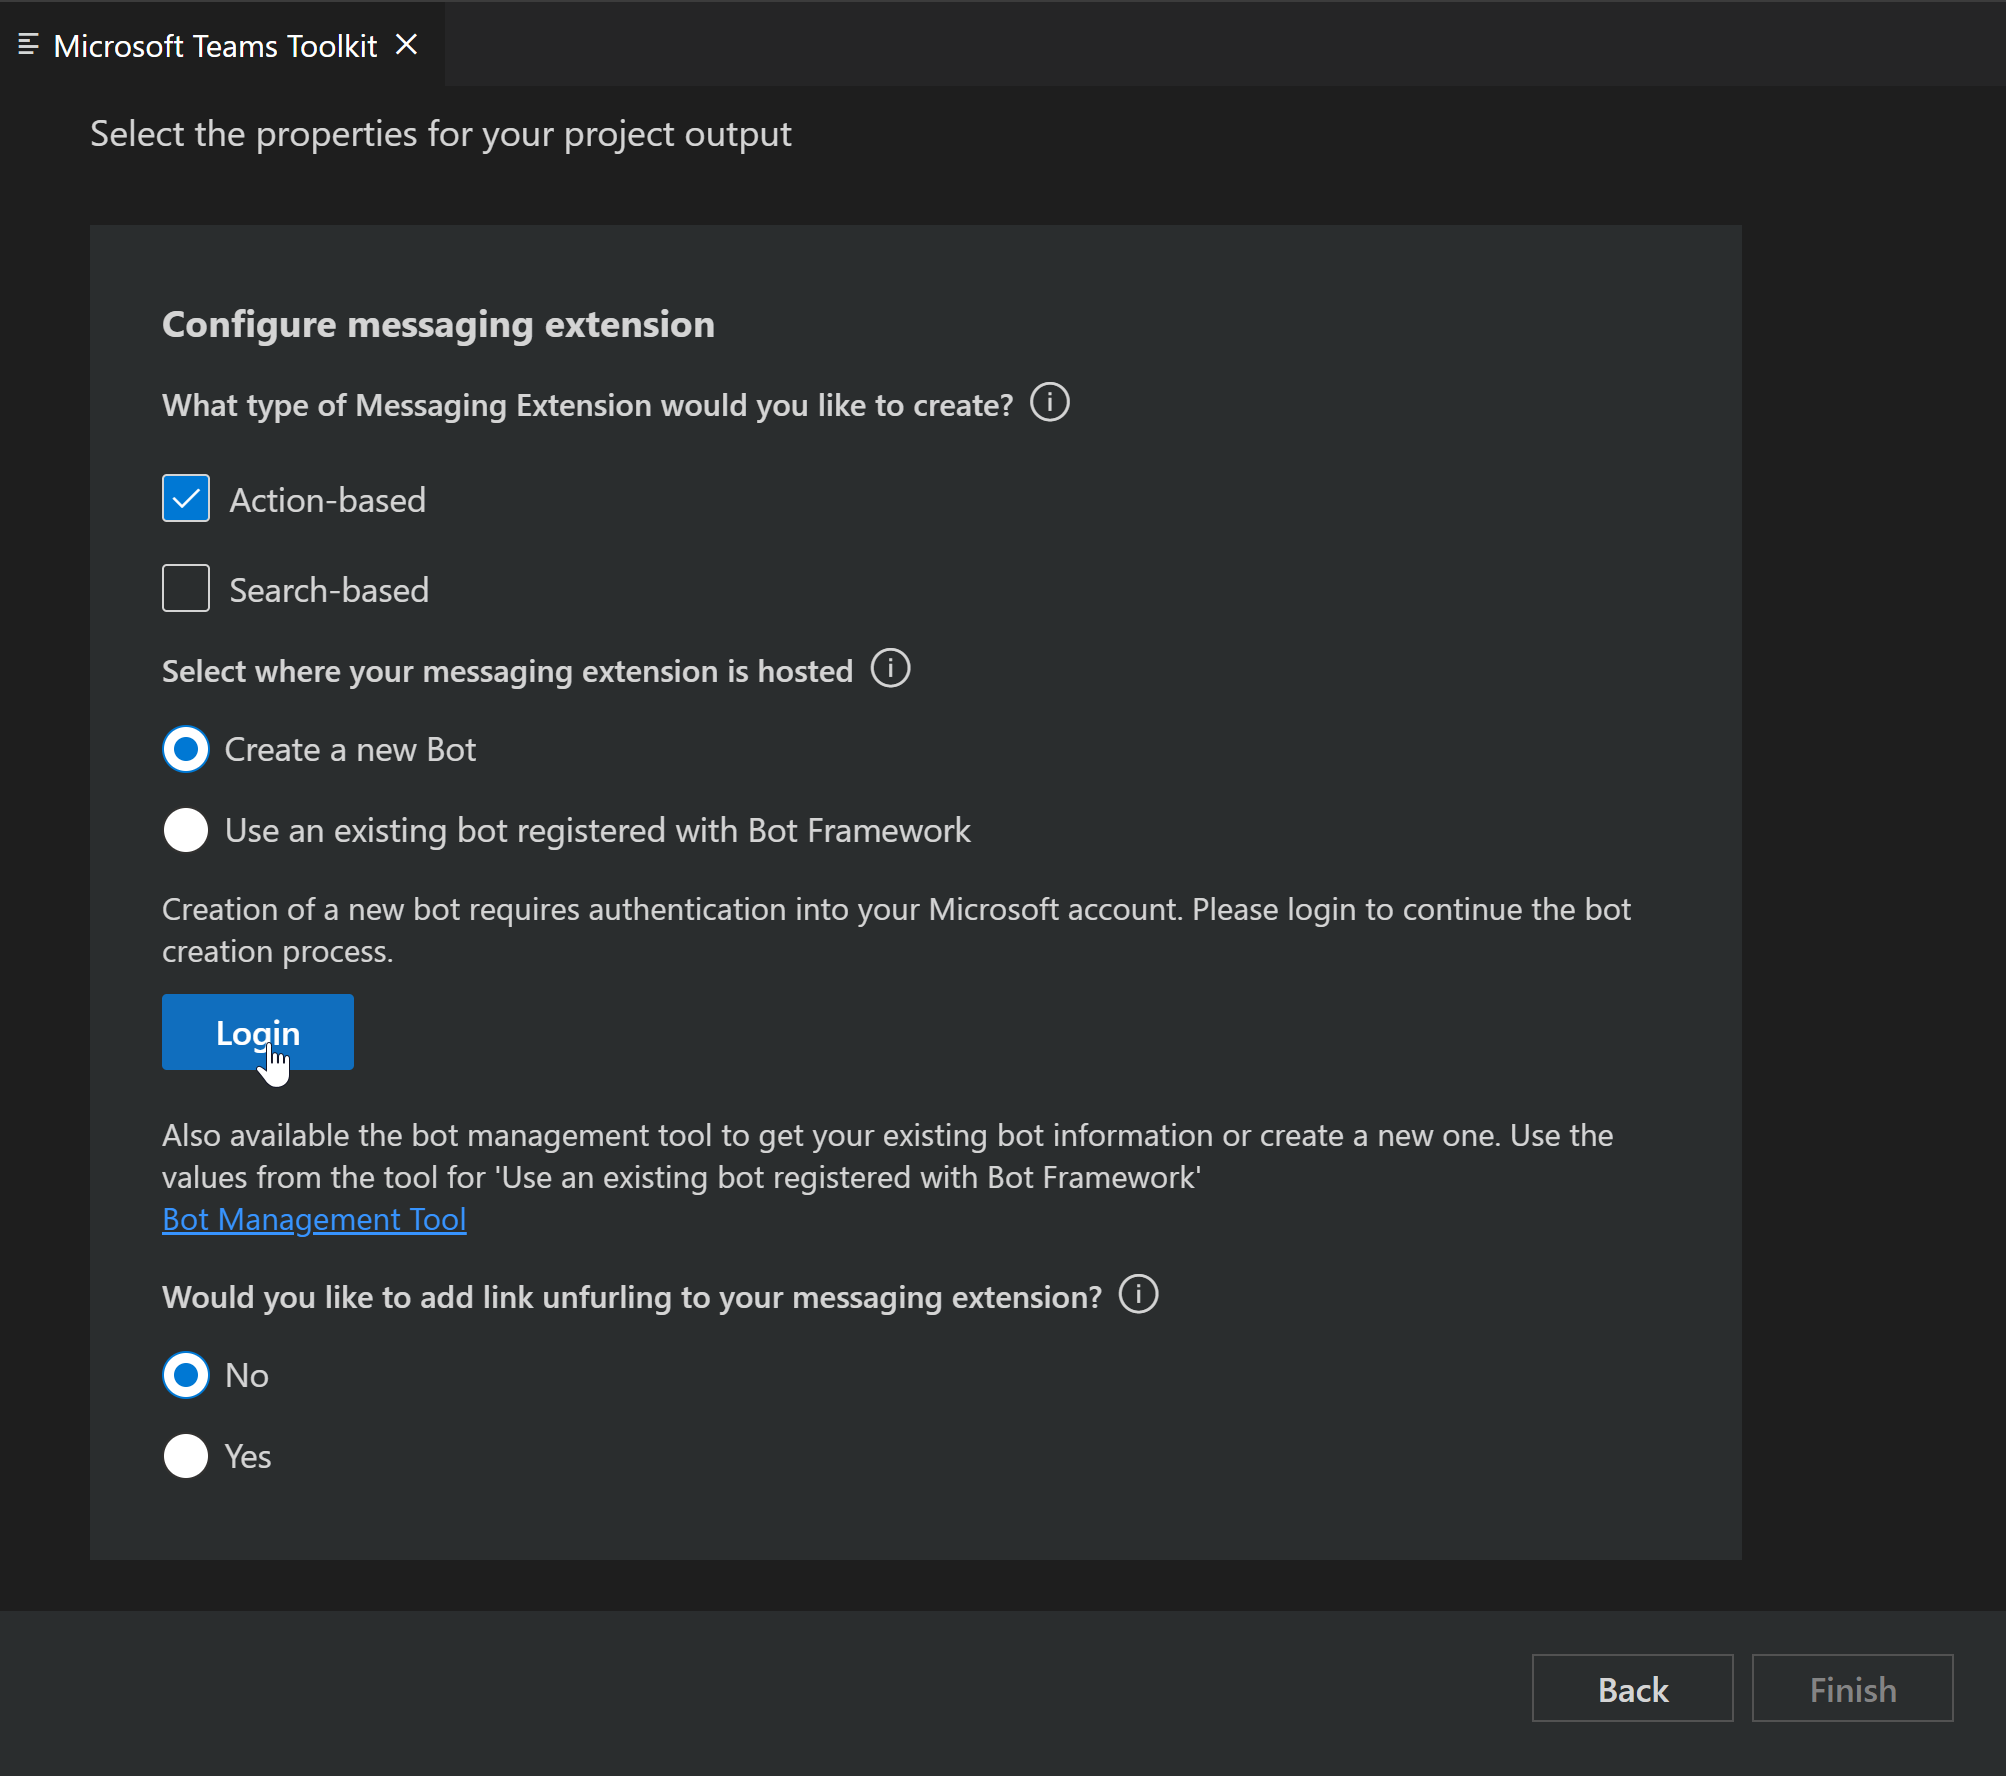Click the Finish button

click(x=1852, y=1688)
